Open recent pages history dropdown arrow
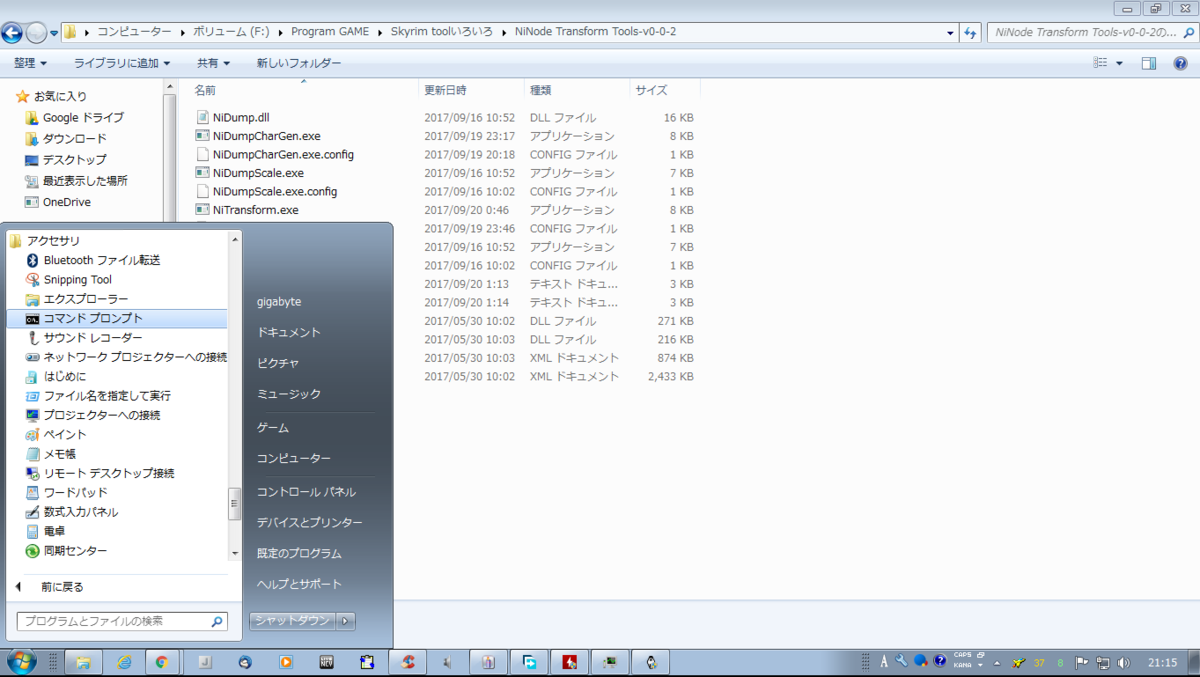 [x=54, y=33]
